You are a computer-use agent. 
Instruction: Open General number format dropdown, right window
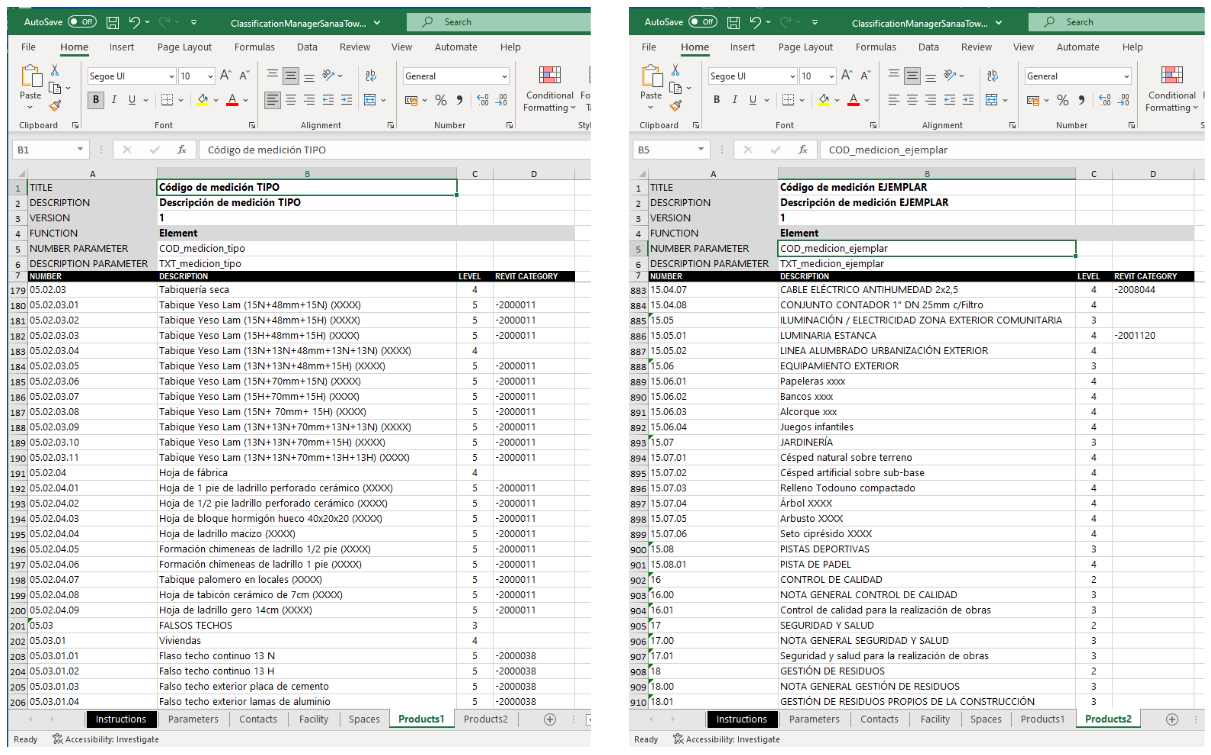(1125, 76)
